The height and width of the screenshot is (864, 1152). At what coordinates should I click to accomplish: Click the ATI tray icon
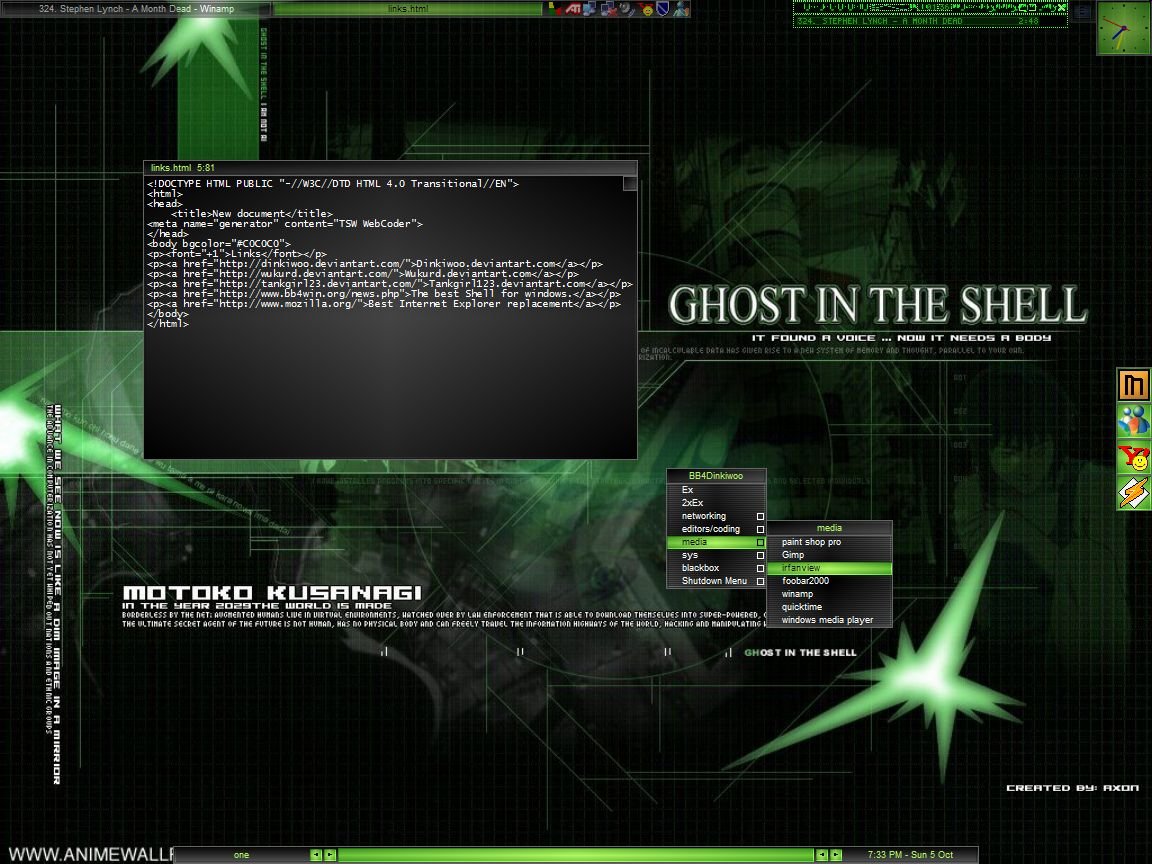point(572,9)
